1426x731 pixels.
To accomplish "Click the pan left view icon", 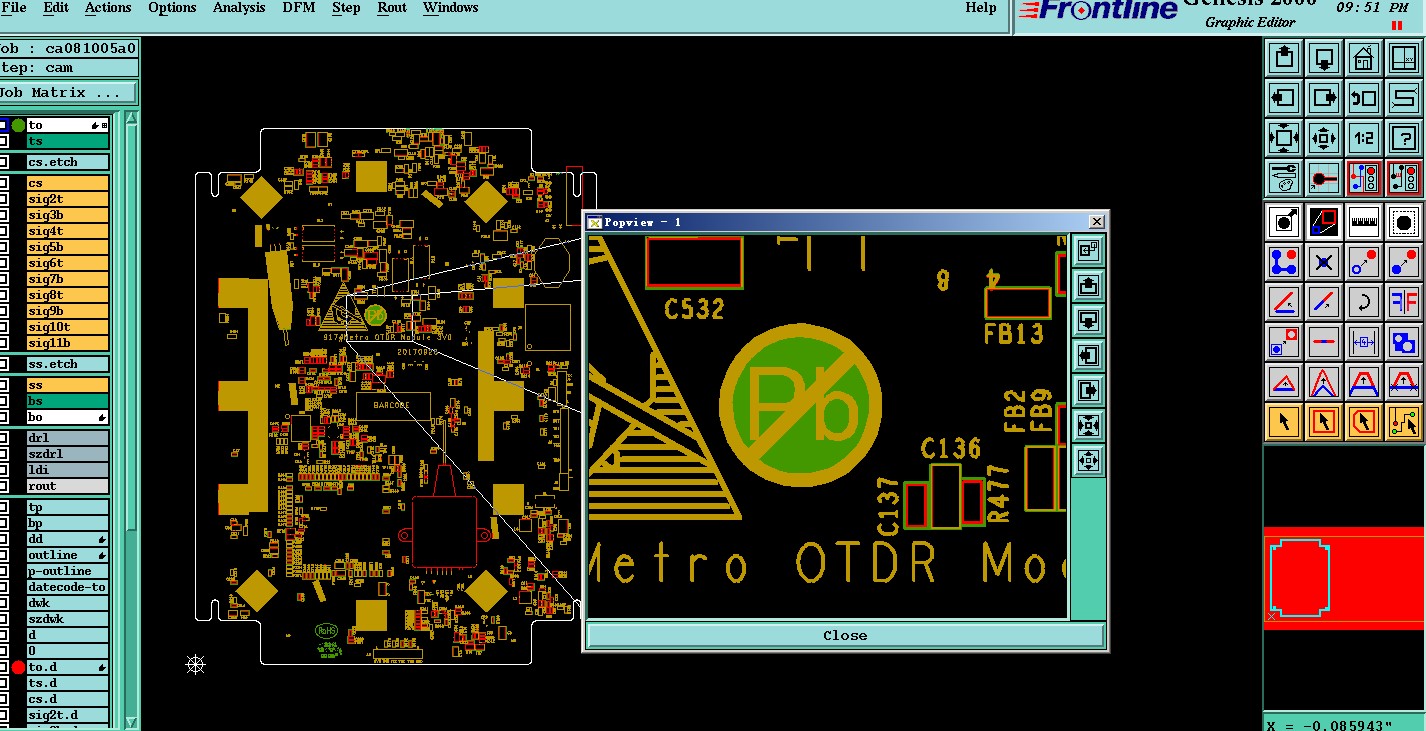I will tap(1284, 98).
